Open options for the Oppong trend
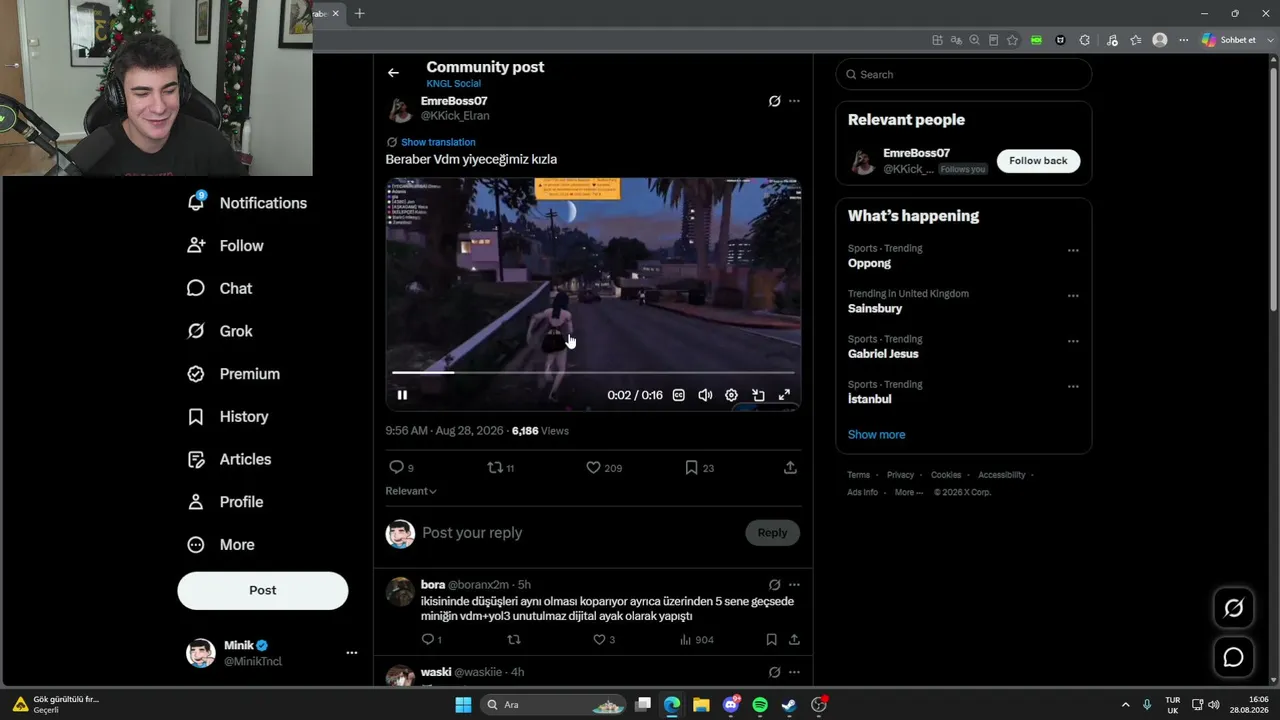The width and height of the screenshot is (1280, 720). tap(1073, 251)
